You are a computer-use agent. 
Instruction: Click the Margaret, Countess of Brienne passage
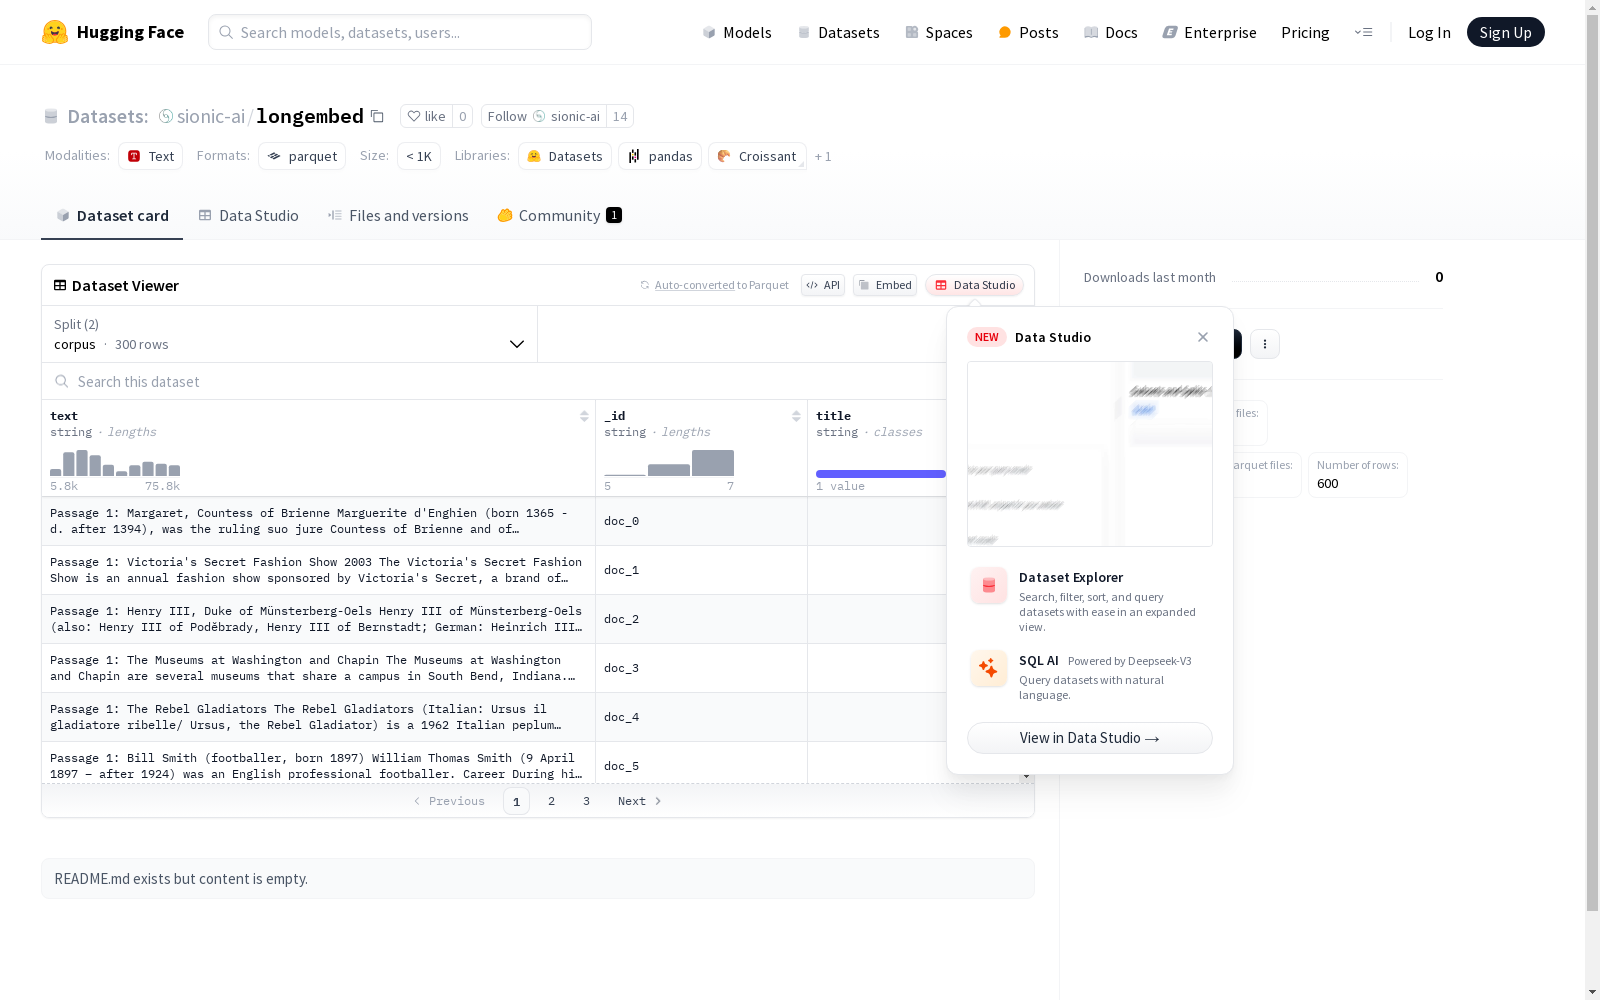[318, 521]
